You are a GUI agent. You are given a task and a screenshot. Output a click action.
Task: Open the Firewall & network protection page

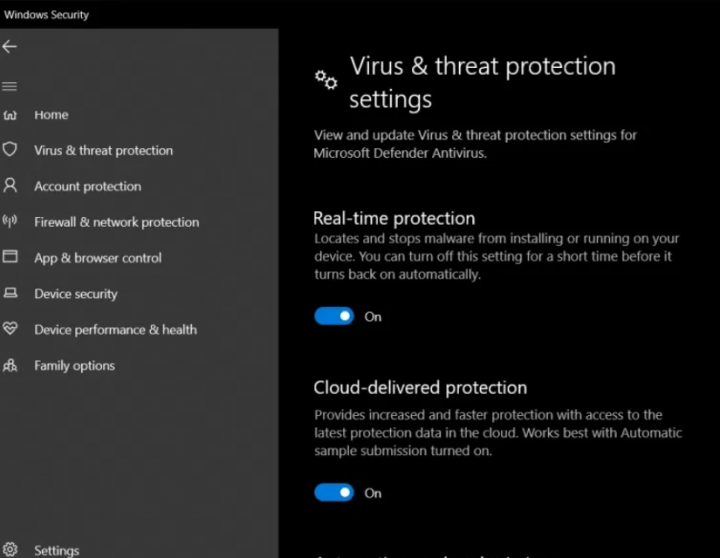tap(116, 222)
